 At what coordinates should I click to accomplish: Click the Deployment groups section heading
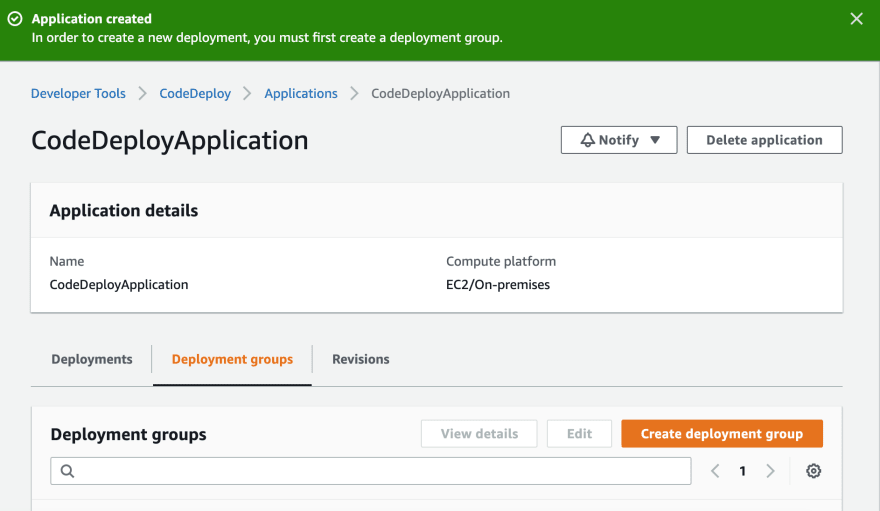pyautogui.click(x=129, y=434)
